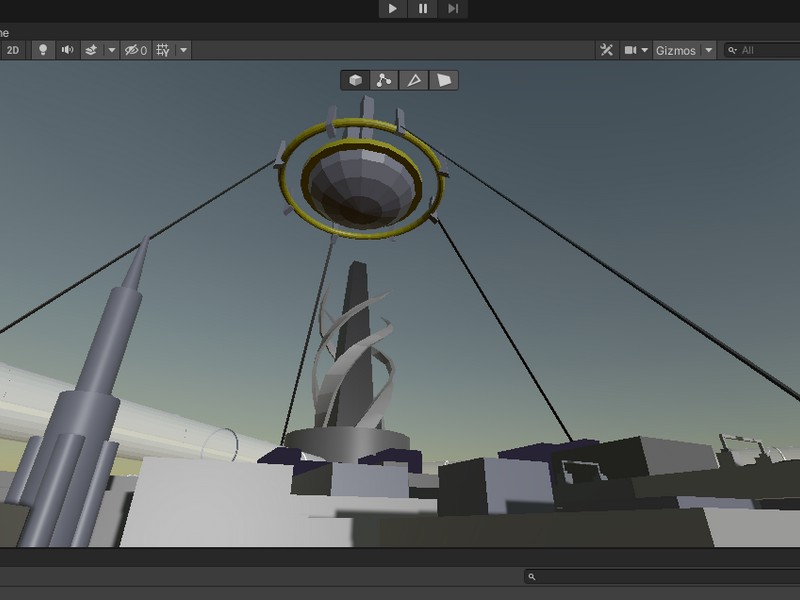Click the object selection cube icon
800x600 pixels.
pyautogui.click(x=355, y=80)
